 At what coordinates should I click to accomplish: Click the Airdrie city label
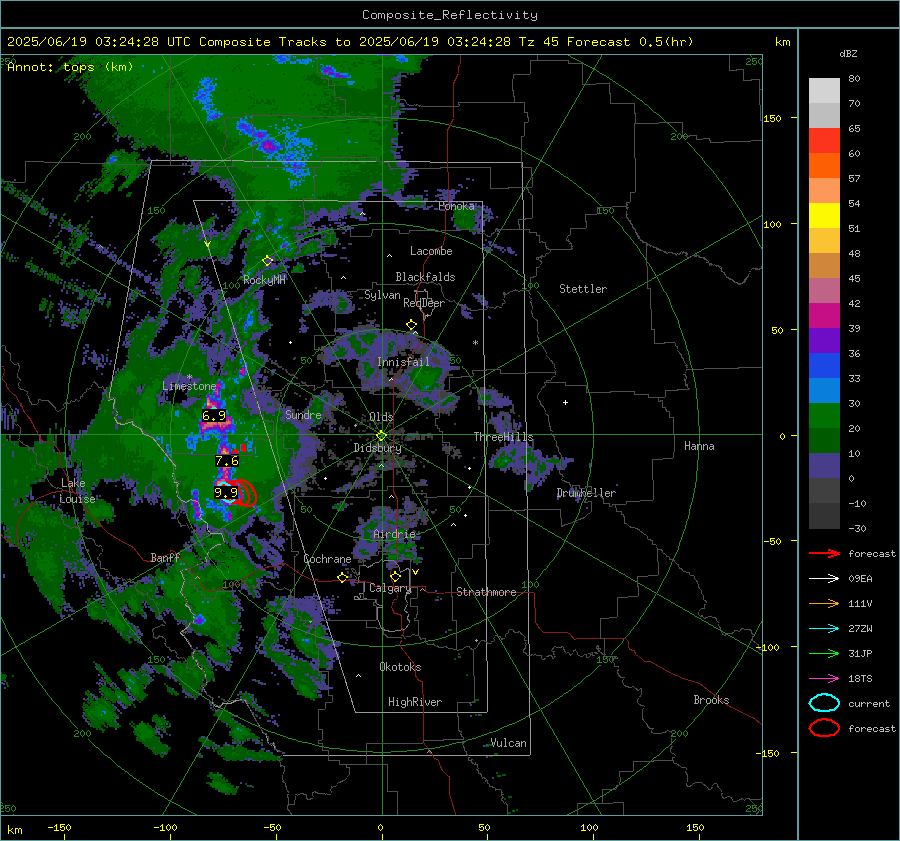click(x=394, y=534)
